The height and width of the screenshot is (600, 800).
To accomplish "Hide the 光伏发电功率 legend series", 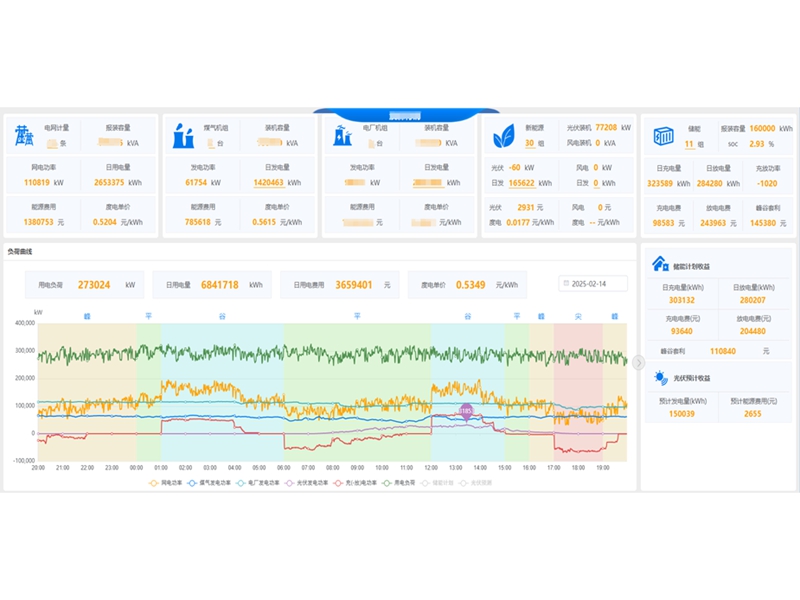I will (x=306, y=482).
